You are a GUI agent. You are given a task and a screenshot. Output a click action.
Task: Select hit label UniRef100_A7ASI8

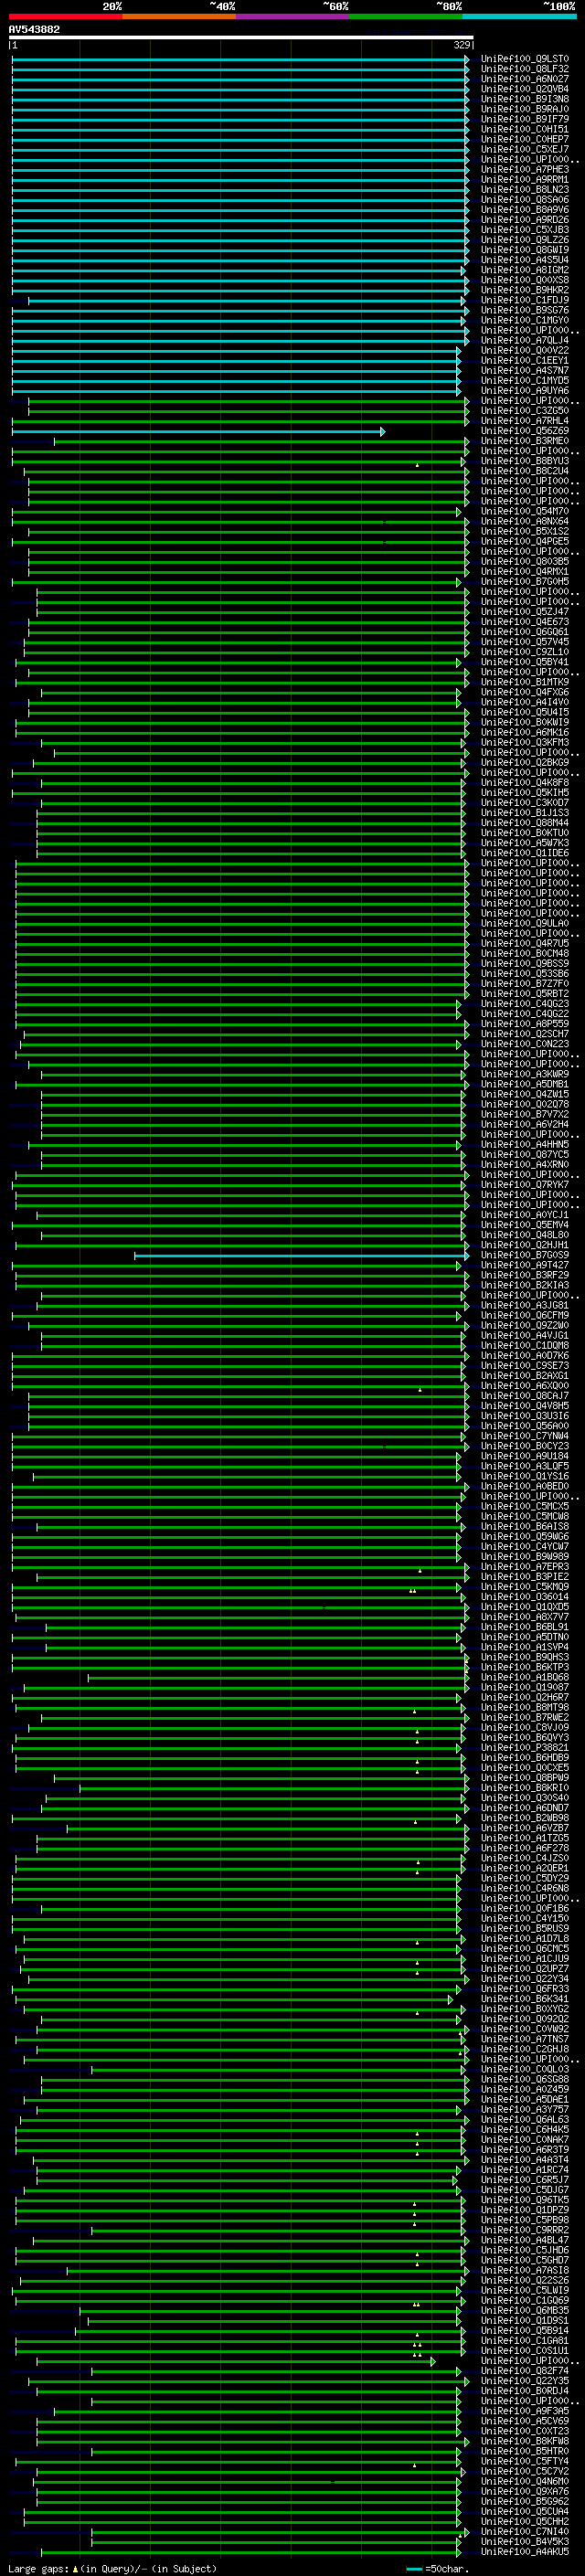coord(525,2270)
